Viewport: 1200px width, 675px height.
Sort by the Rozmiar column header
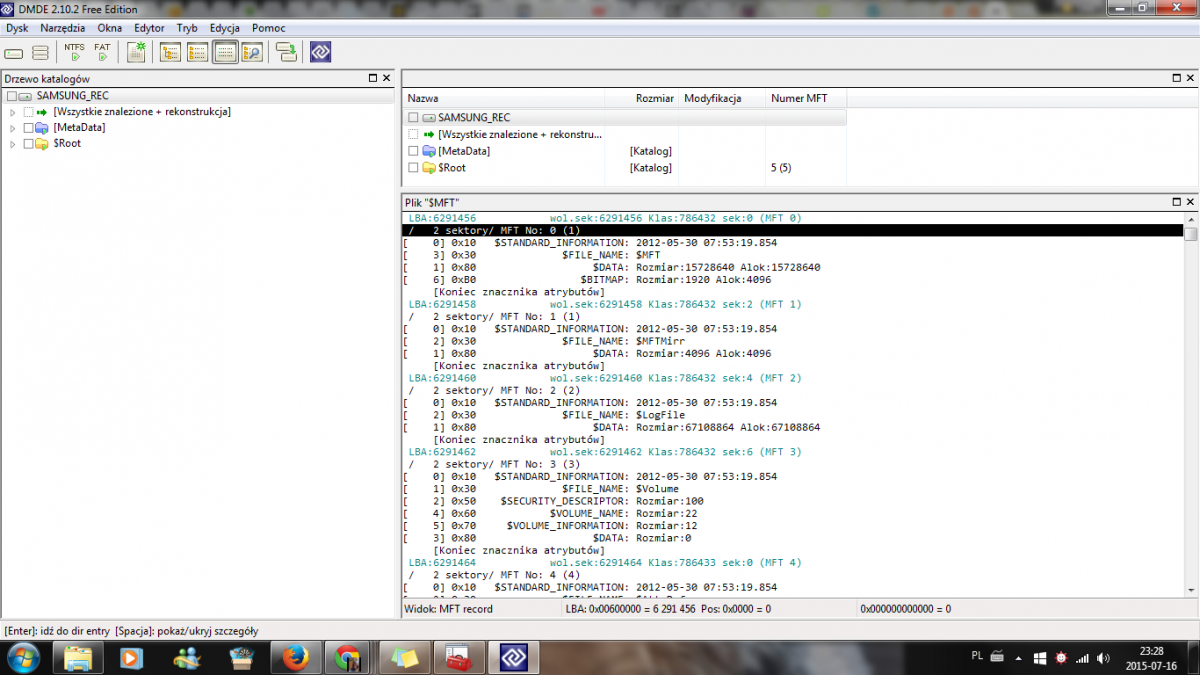(x=643, y=99)
